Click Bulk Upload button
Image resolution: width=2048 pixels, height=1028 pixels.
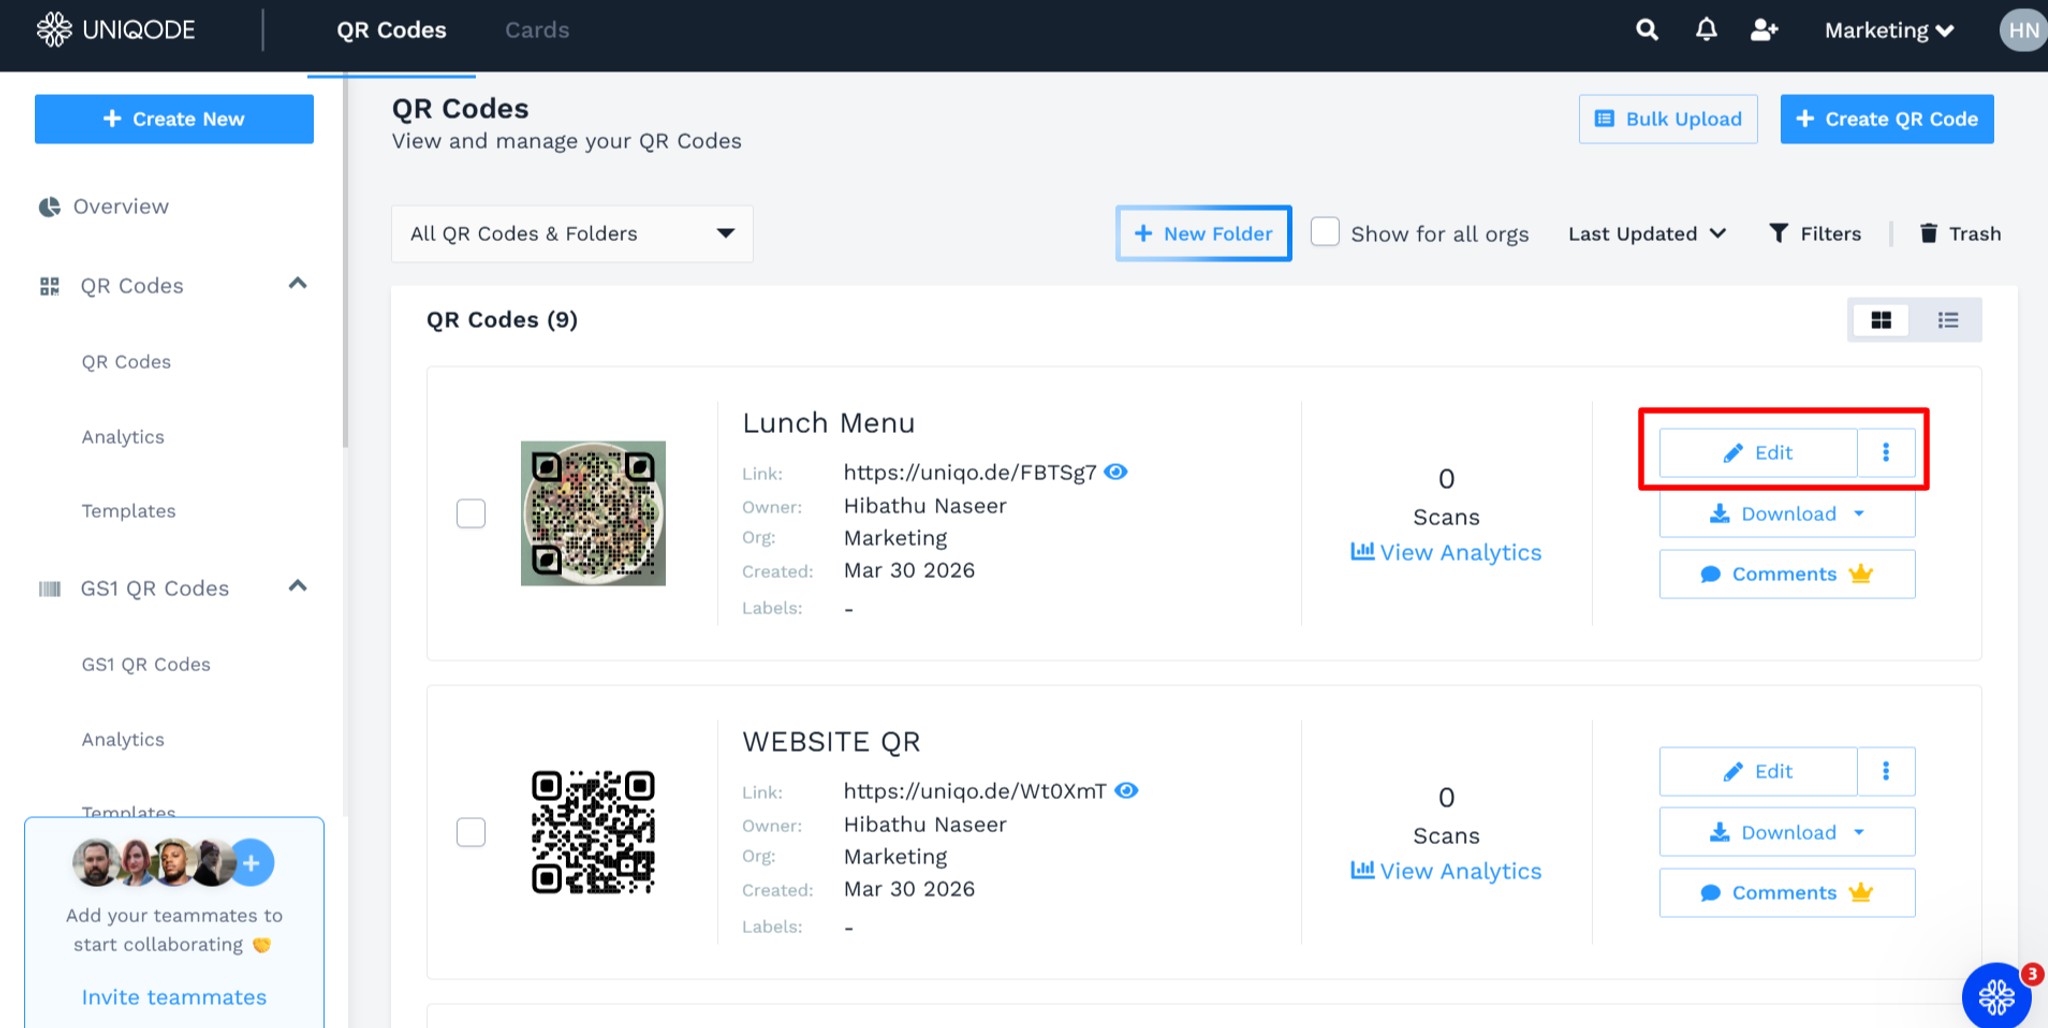pyautogui.click(x=1668, y=119)
